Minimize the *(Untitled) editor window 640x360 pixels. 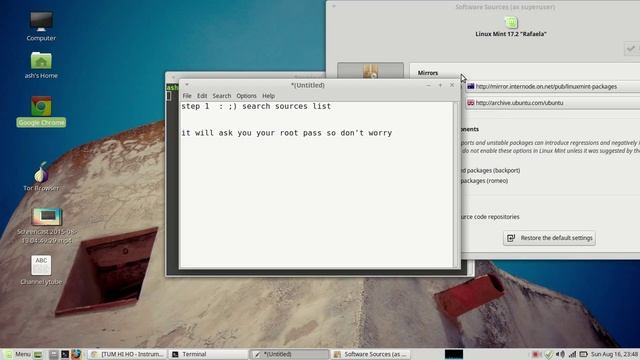[428, 85]
